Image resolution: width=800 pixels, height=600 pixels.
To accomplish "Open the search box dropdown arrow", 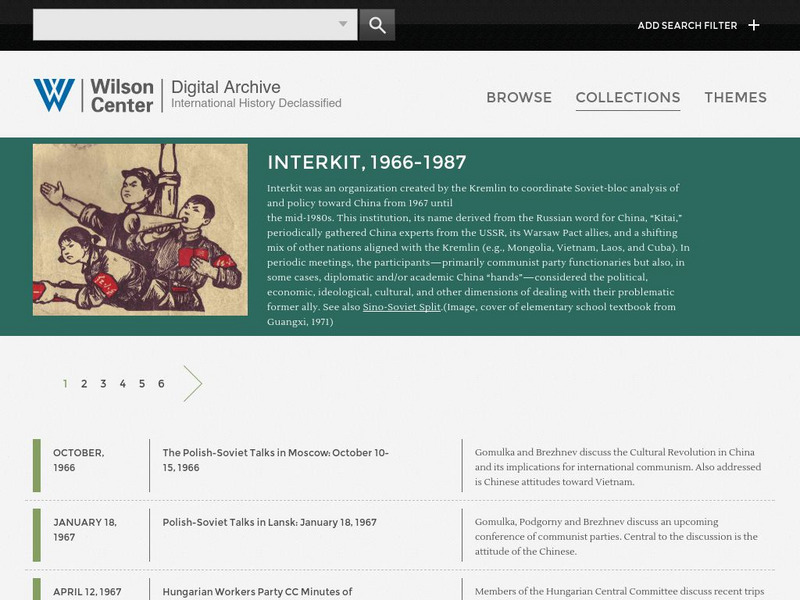I will click(x=343, y=23).
